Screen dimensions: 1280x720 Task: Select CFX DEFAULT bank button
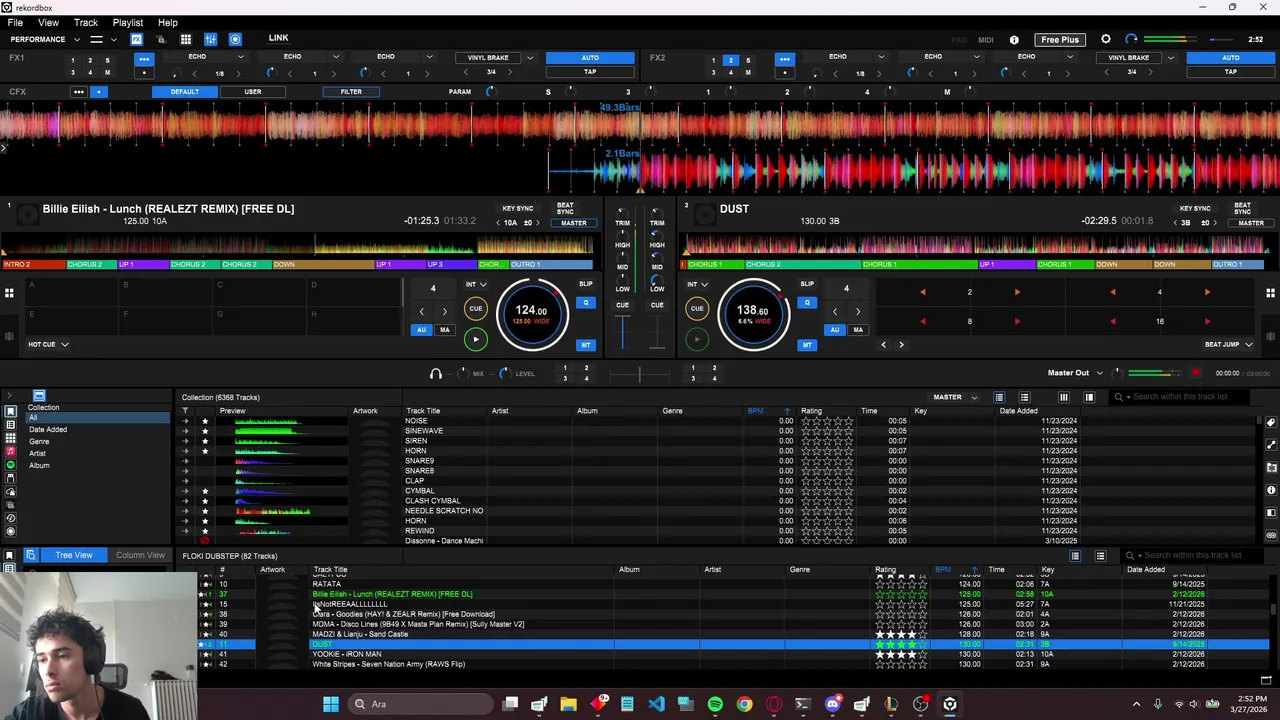coord(184,92)
